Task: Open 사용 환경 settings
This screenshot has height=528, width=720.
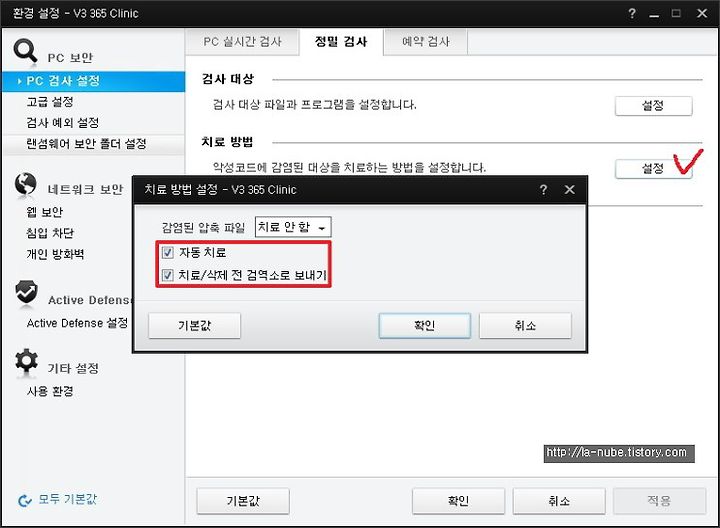Action: [x=50, y=391]
